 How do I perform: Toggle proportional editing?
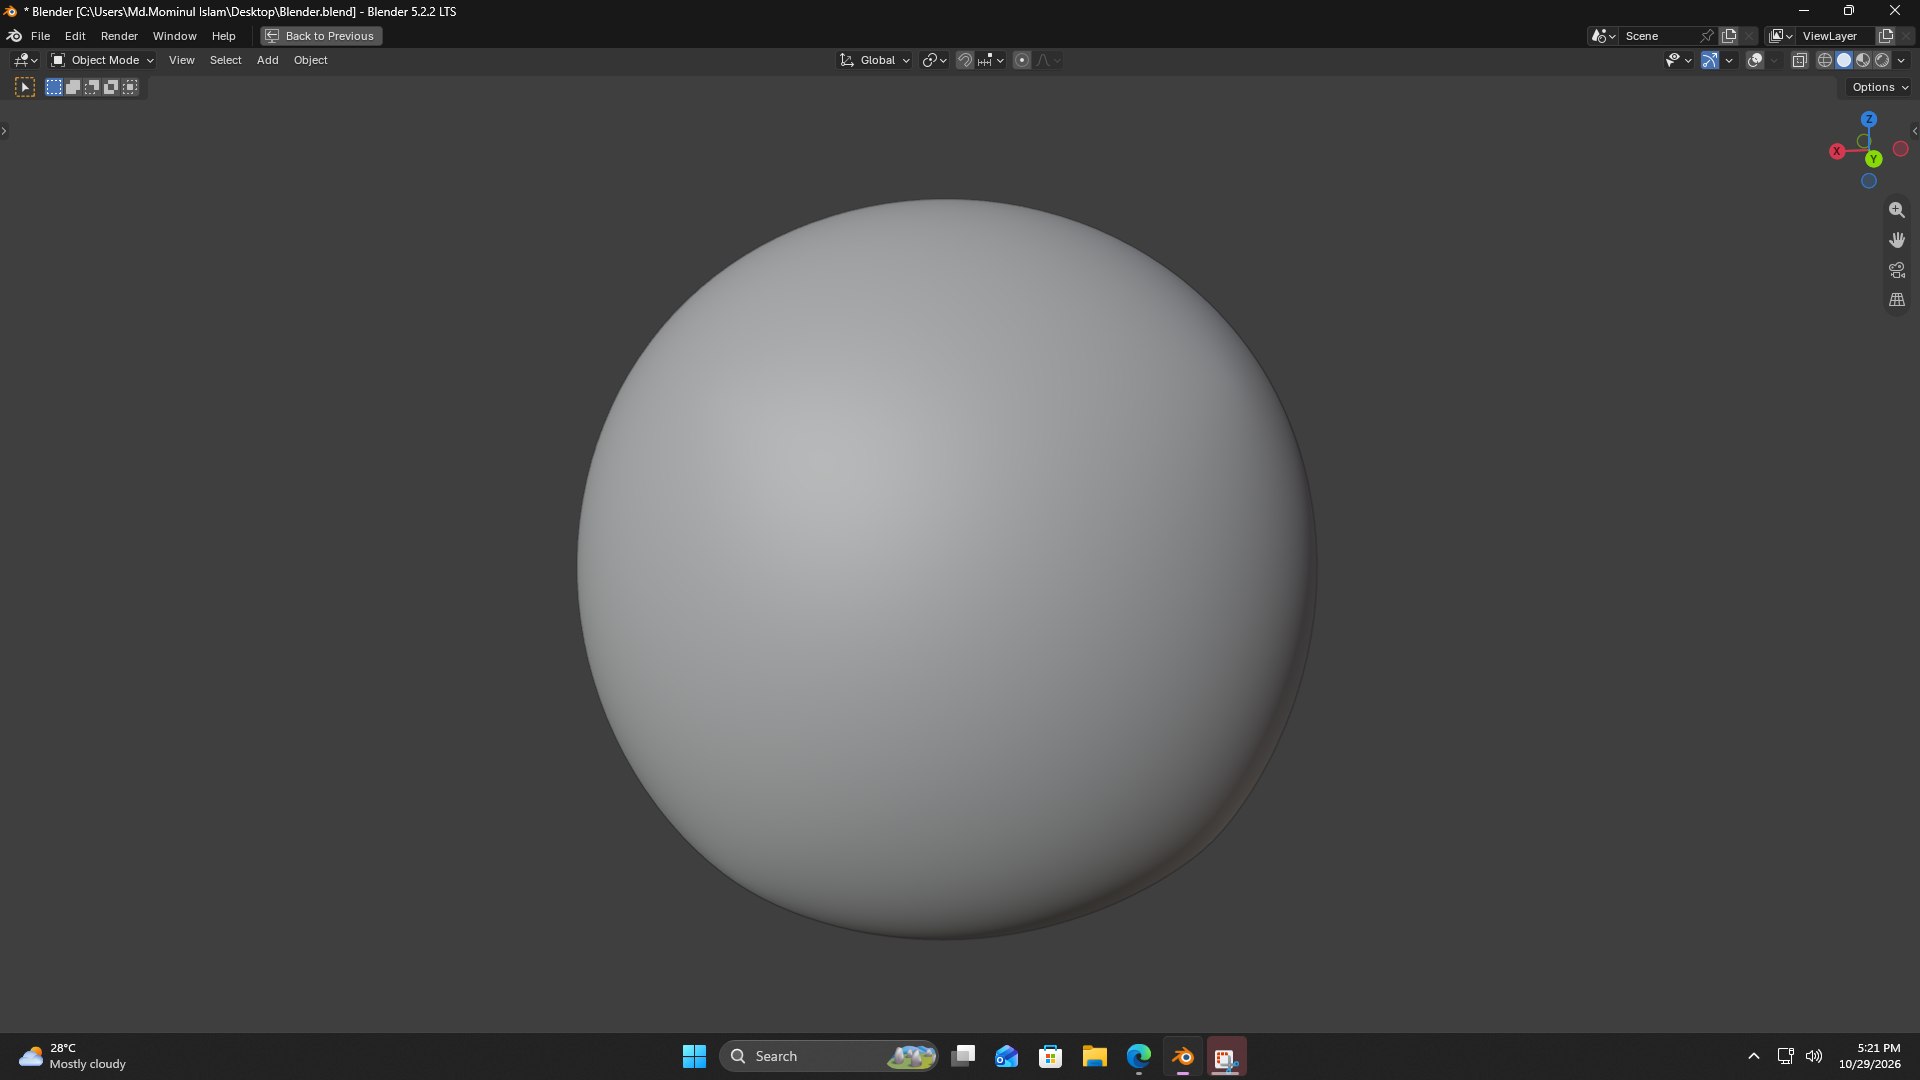[1021, 61]
